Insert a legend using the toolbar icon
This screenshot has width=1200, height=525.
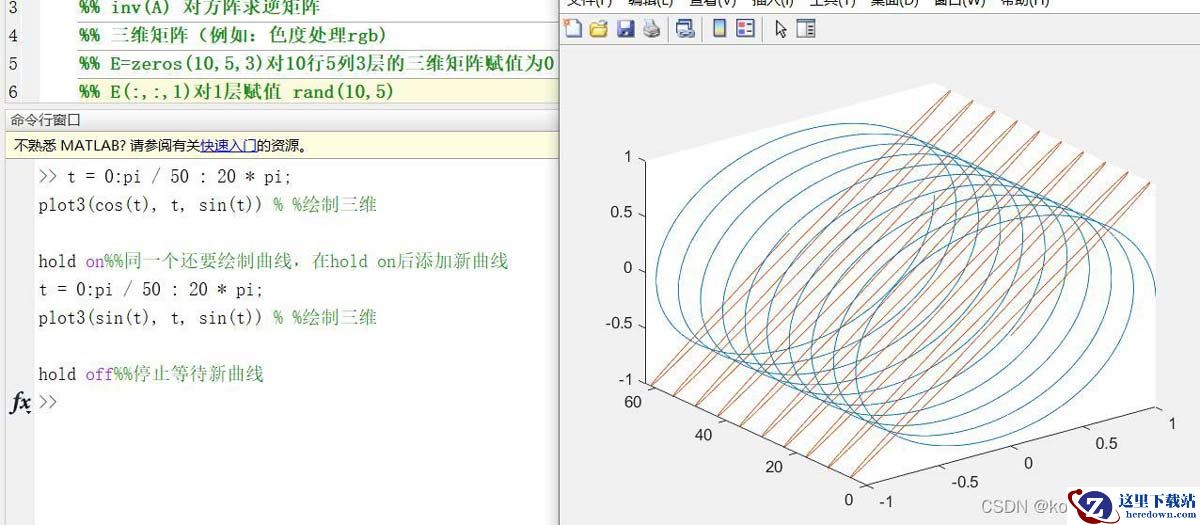745,28
